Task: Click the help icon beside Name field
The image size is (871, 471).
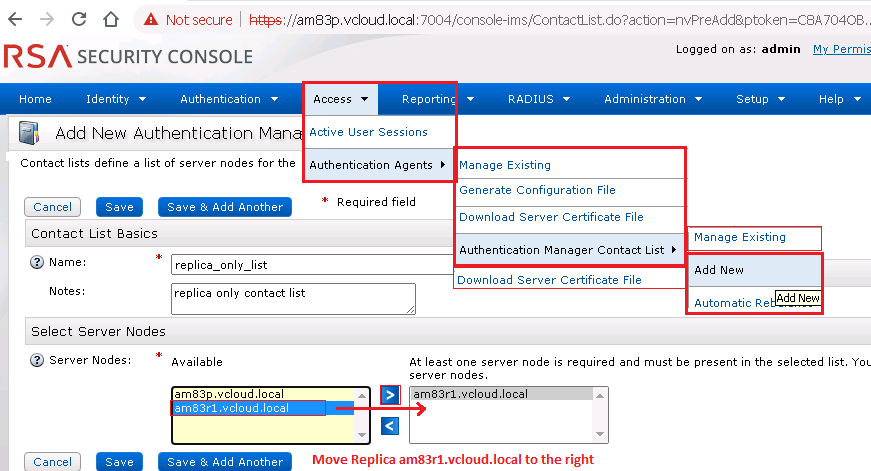Action: click(37, 263)
